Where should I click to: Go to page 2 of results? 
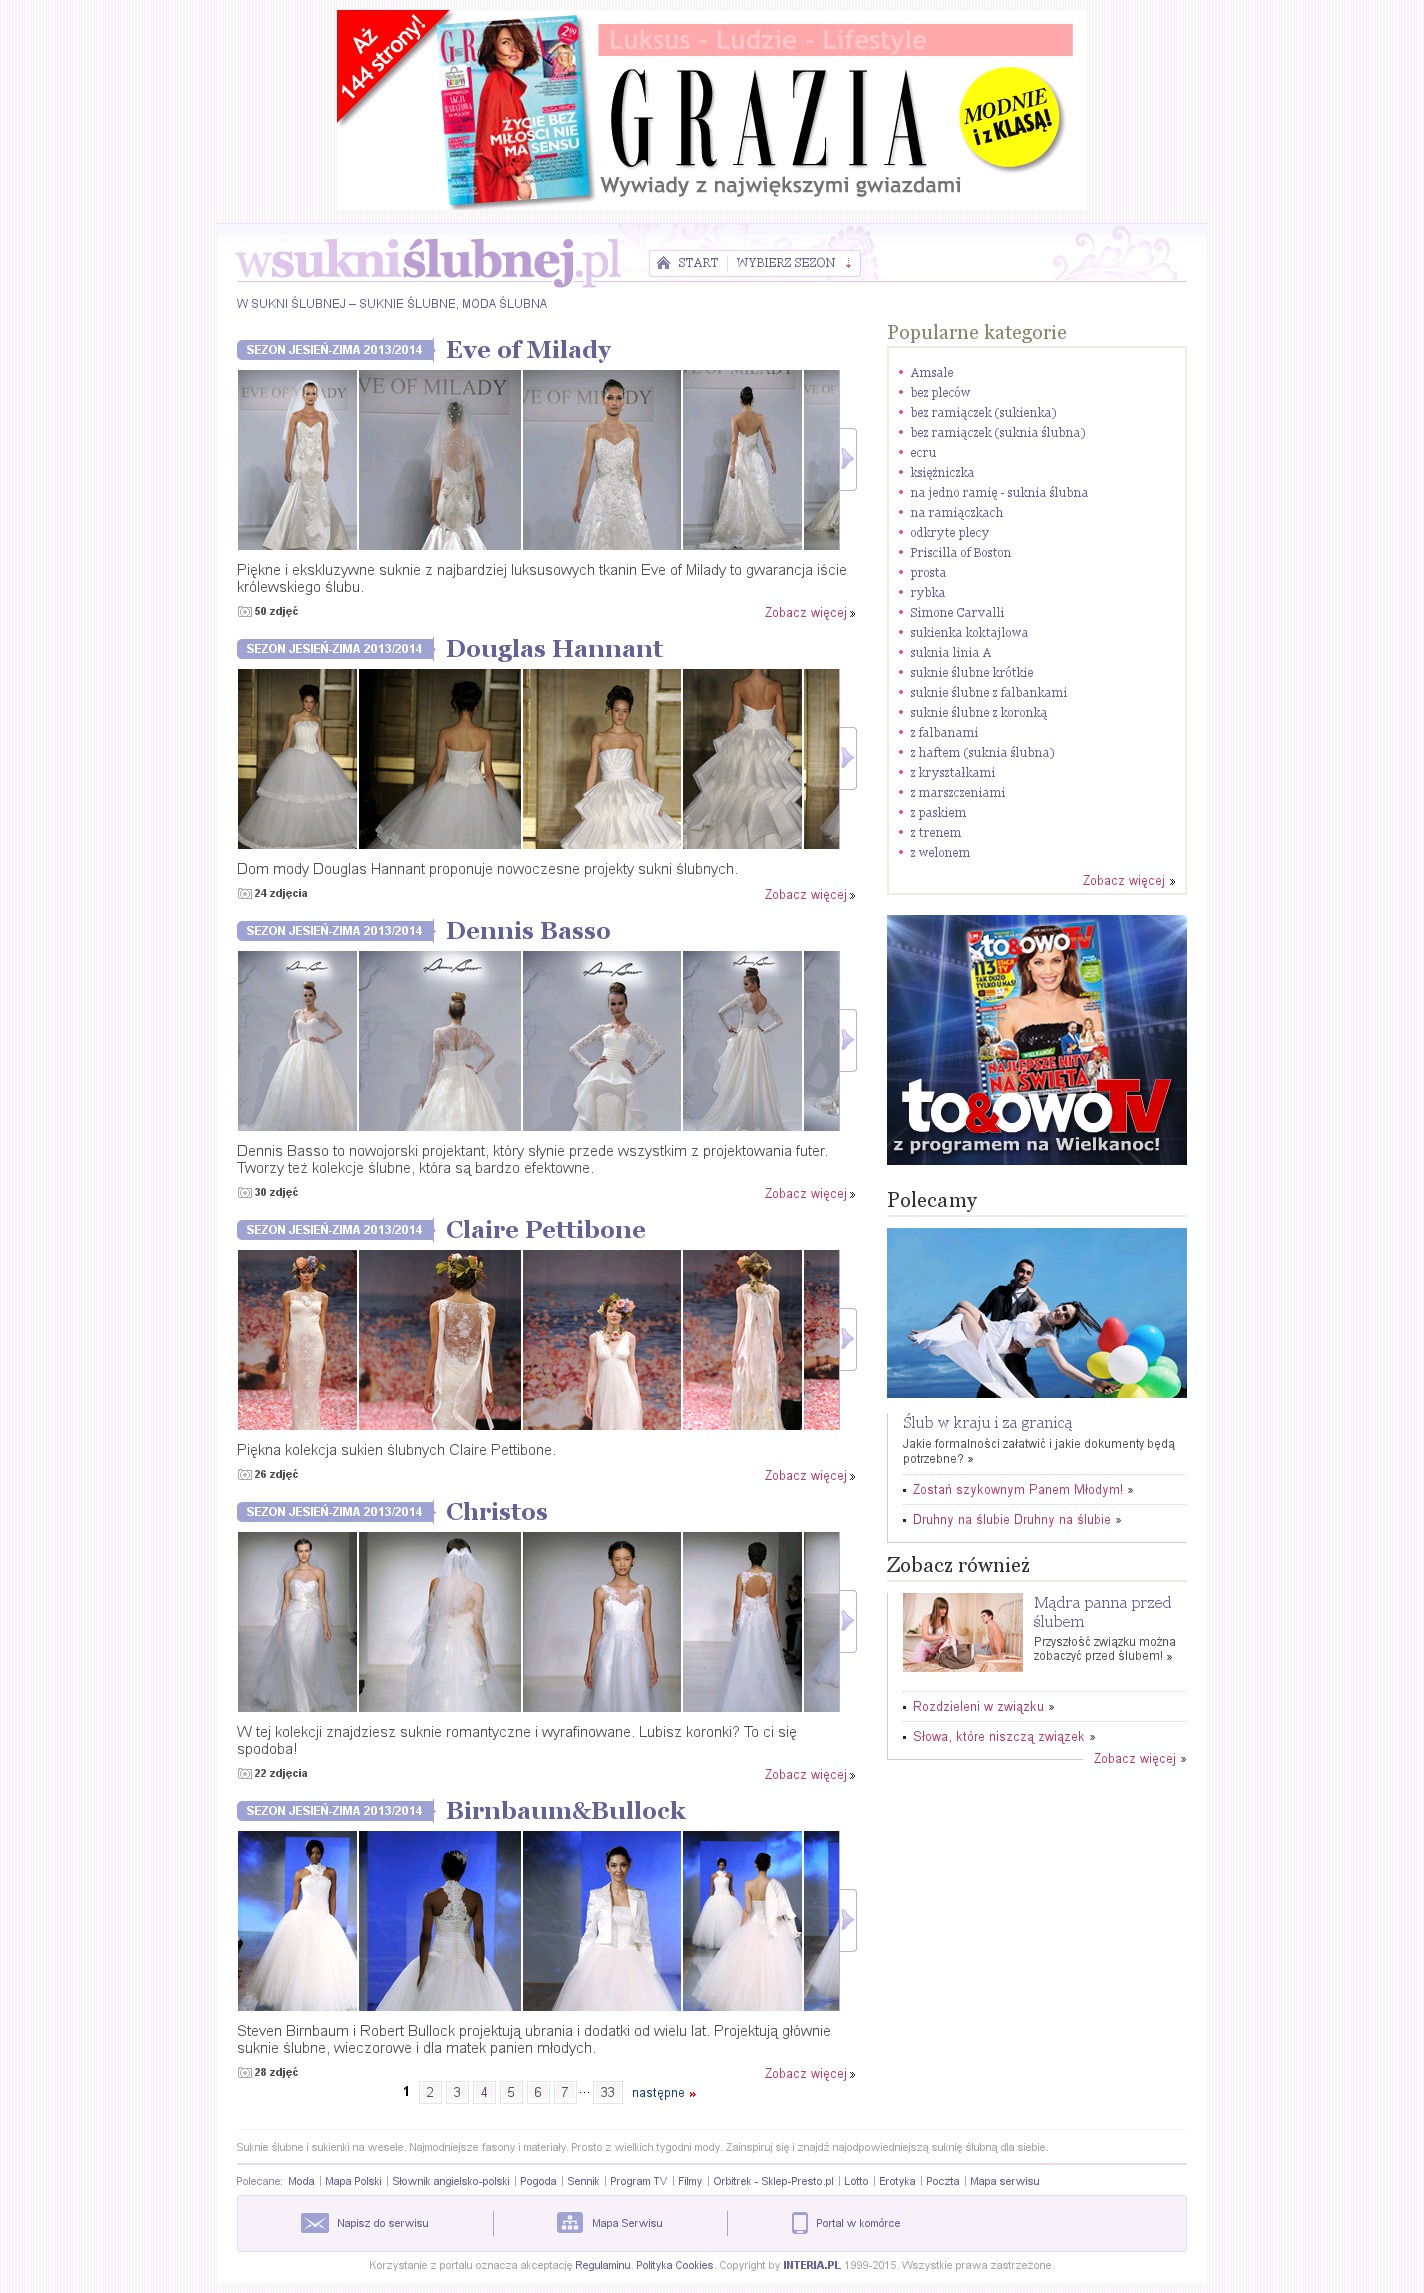[430, 2092]
